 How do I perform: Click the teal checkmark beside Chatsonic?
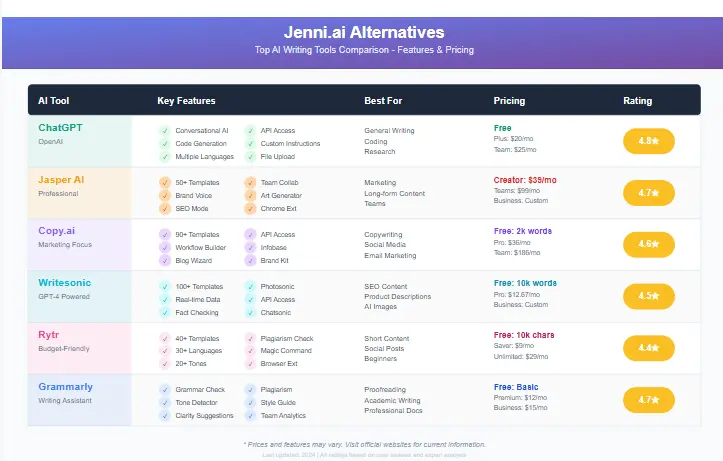click(x=250, y=313)
